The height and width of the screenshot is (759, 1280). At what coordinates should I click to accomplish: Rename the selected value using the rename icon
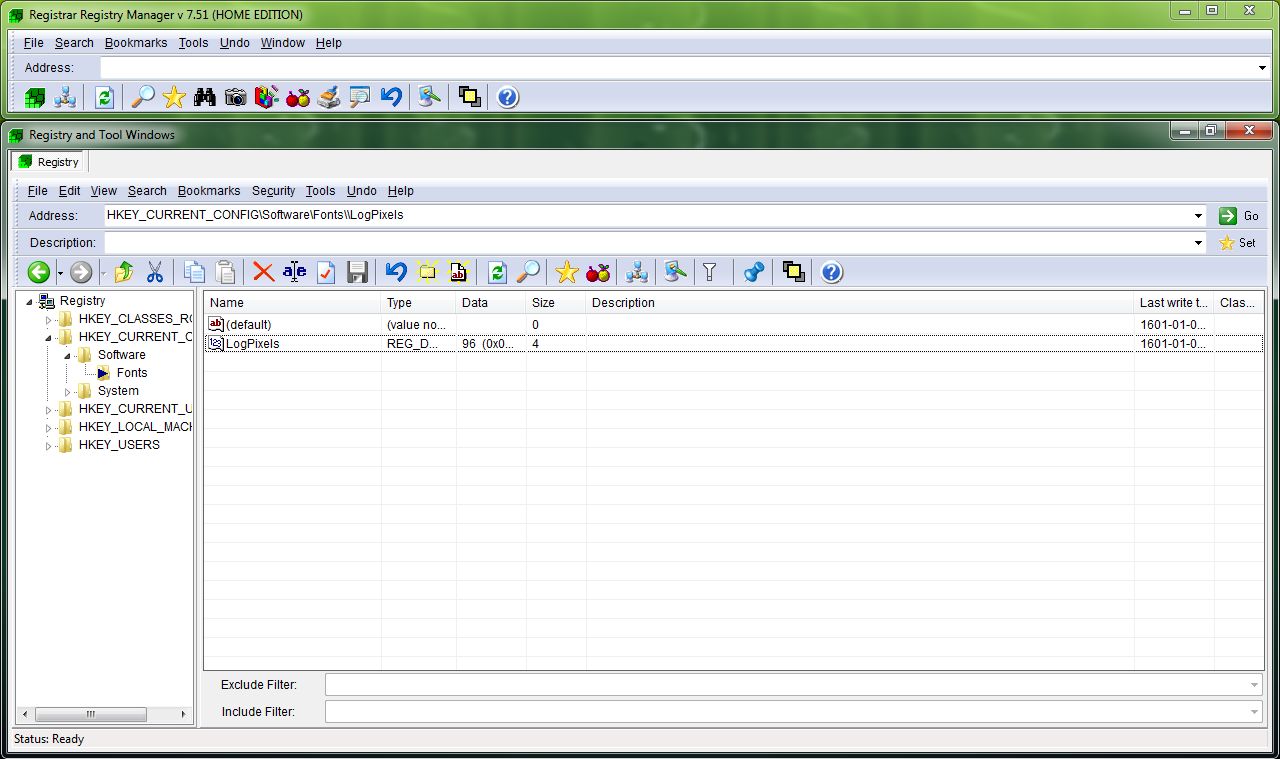[x=293, y=271]
